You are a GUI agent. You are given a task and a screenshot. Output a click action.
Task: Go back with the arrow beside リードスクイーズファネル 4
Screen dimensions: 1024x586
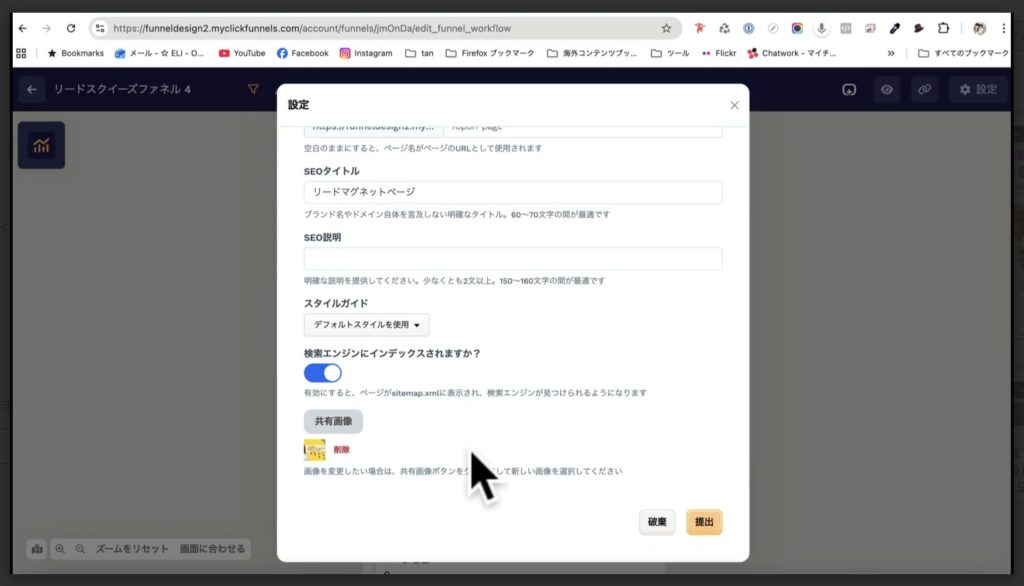pyautogui.click(x=30, y=89)
